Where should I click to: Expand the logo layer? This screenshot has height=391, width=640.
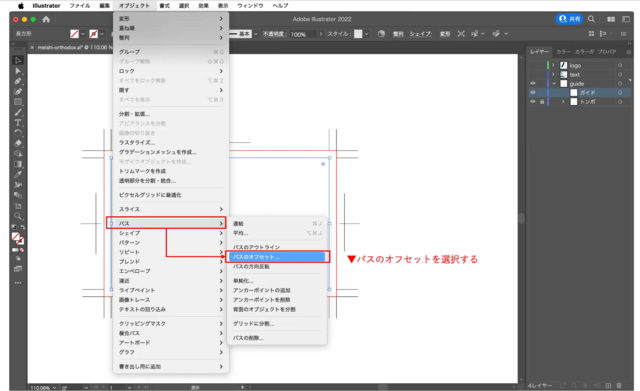553,65
